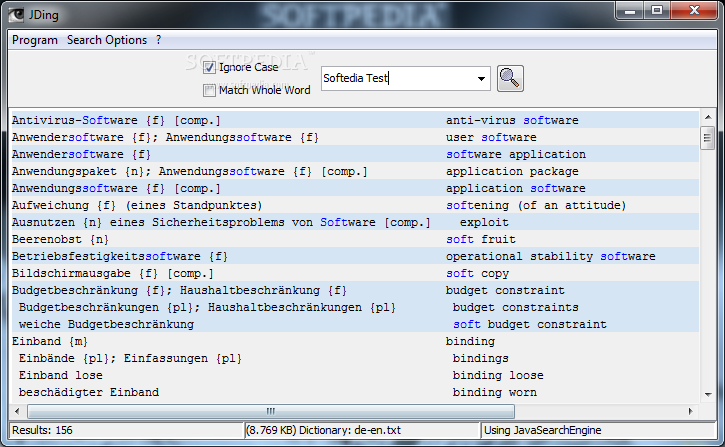Select the Ausnutzen {n} eines Sicherheitsproblems entry
The height and width of the screenshot is (447, 725).
coord(221,222)
